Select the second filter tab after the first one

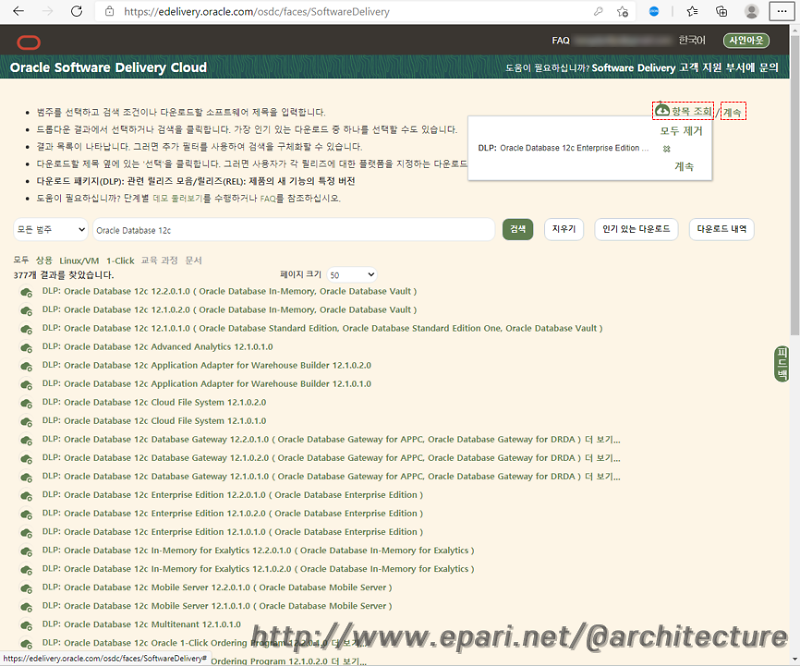pyautogui.click(x=44, y=261)
